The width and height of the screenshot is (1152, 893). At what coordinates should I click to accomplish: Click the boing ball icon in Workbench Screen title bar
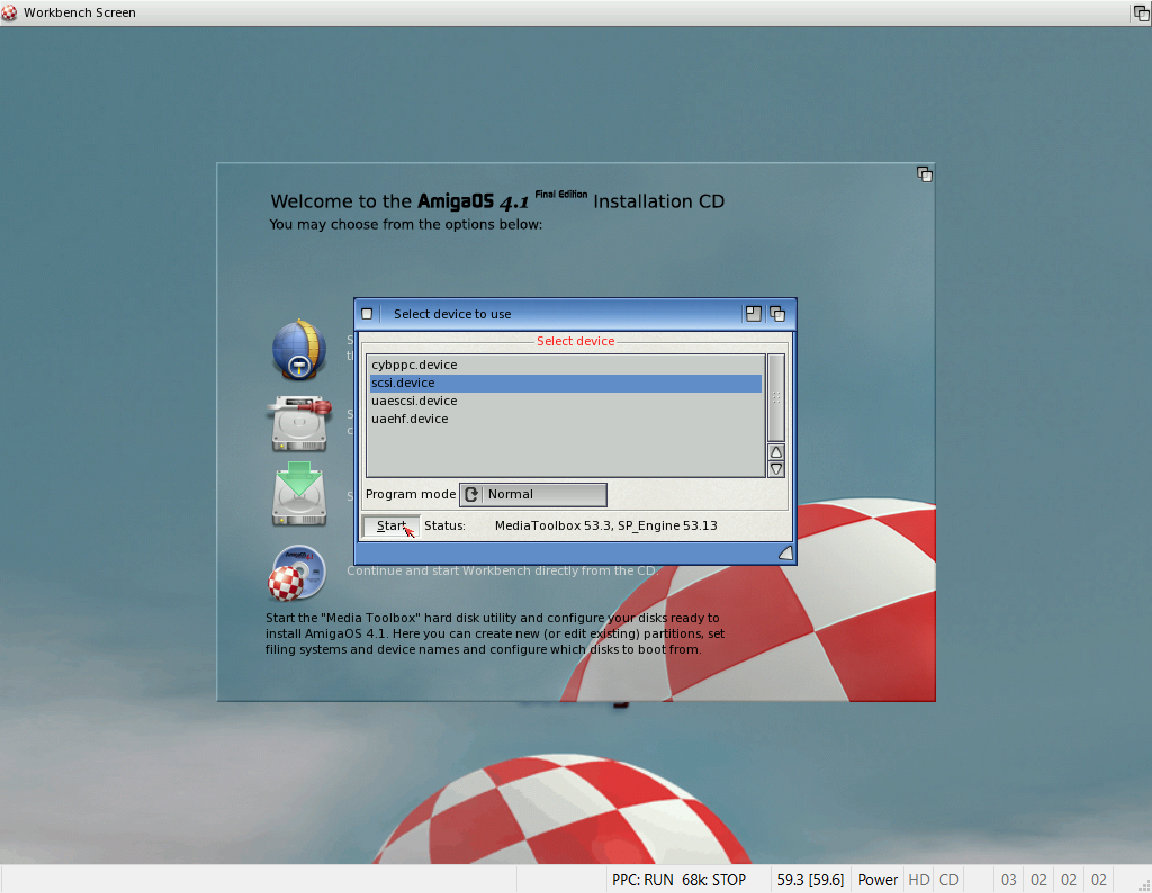tap(9, 12)
